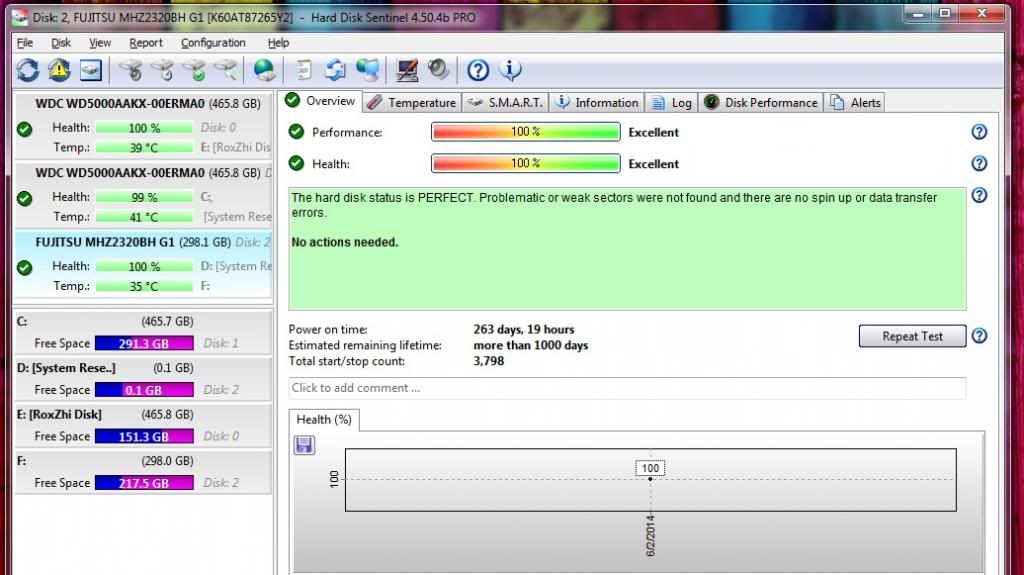Switch to the S.M.A.R.T. tab

click(x=505, y=102)
